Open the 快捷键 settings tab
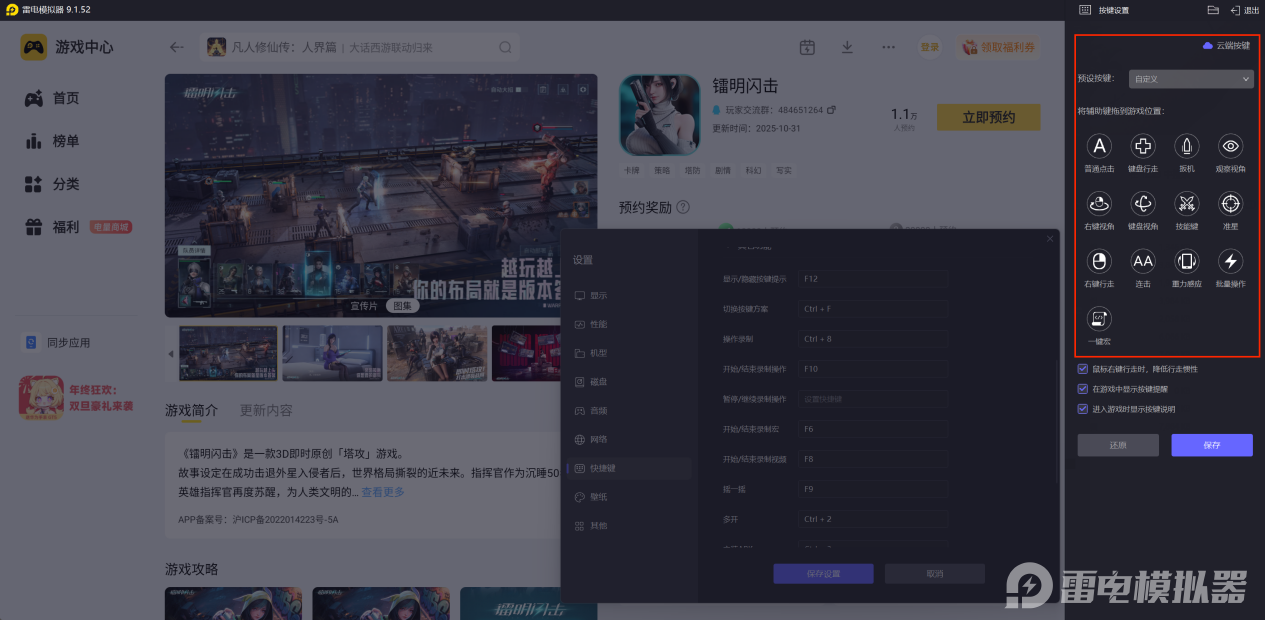 (x=630, y=468)
